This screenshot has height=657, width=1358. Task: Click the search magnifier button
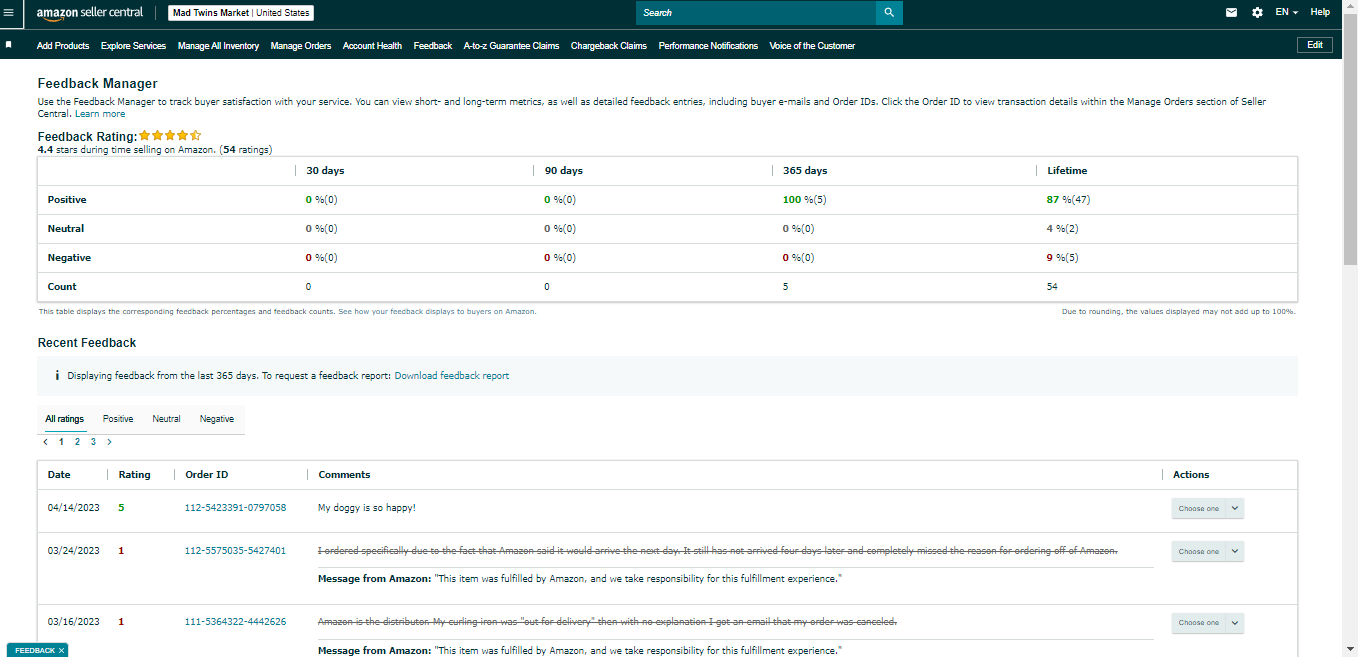(x=889, y=13)
